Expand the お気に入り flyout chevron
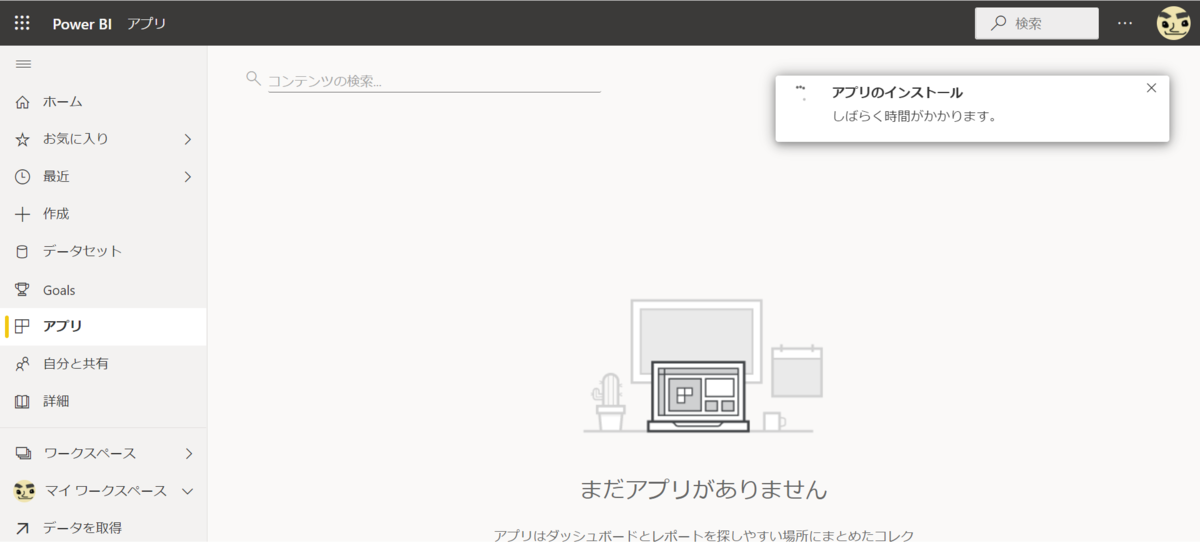 (187, 140)
